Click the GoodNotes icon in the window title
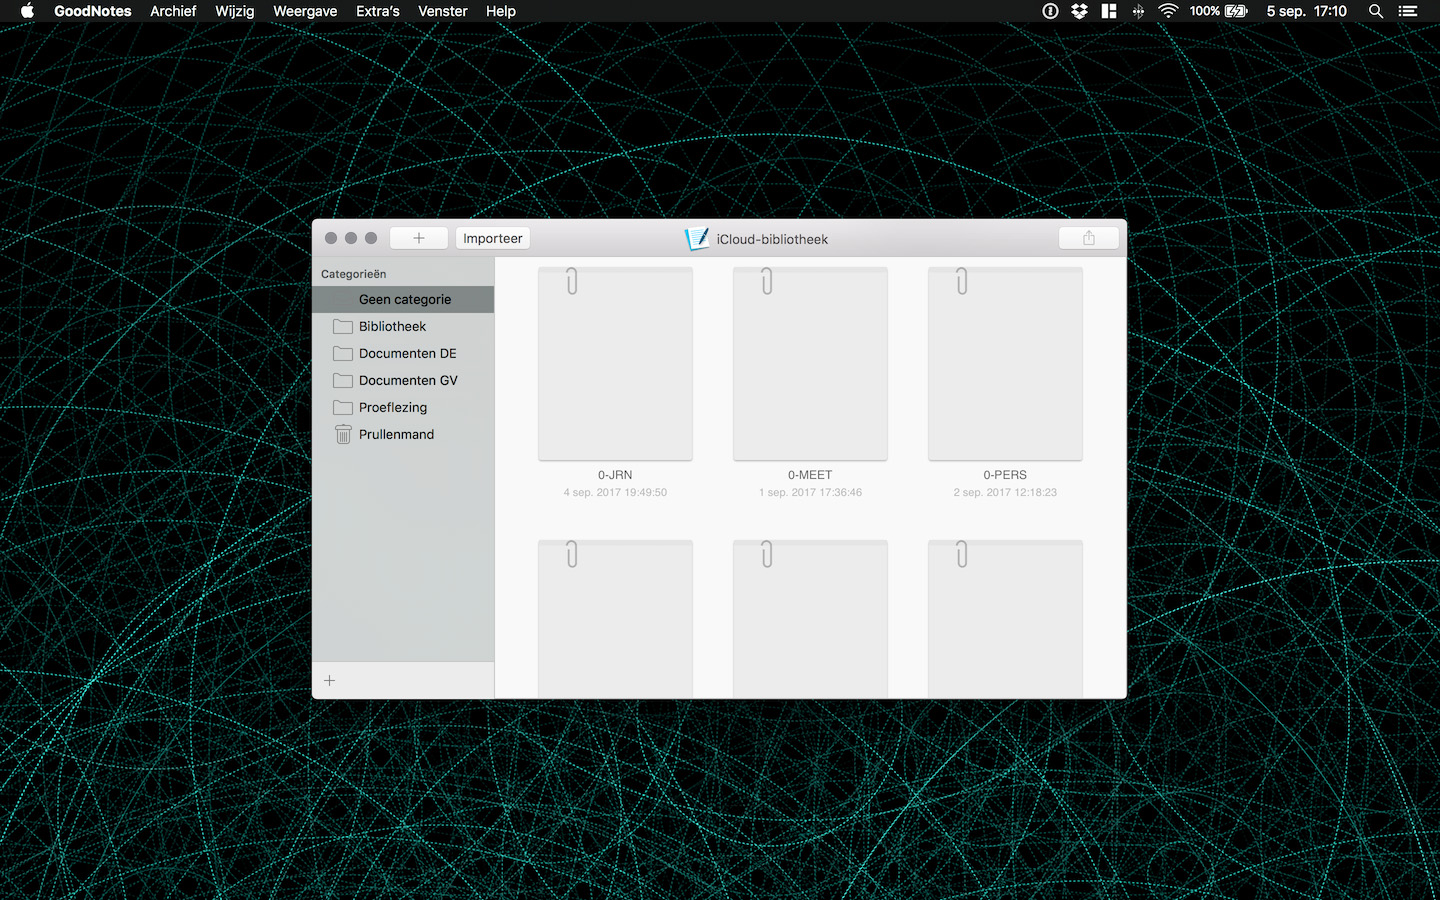The image size is (1440, 900). click(696, 239)
